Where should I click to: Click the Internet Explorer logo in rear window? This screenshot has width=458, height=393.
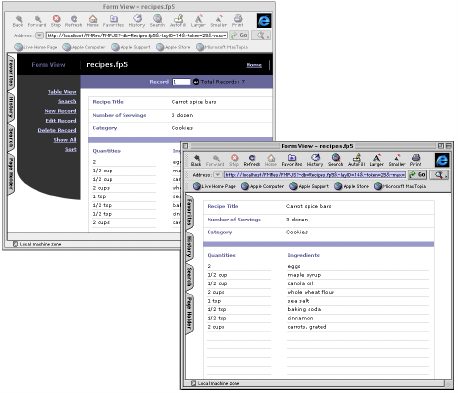click(264, 21)
